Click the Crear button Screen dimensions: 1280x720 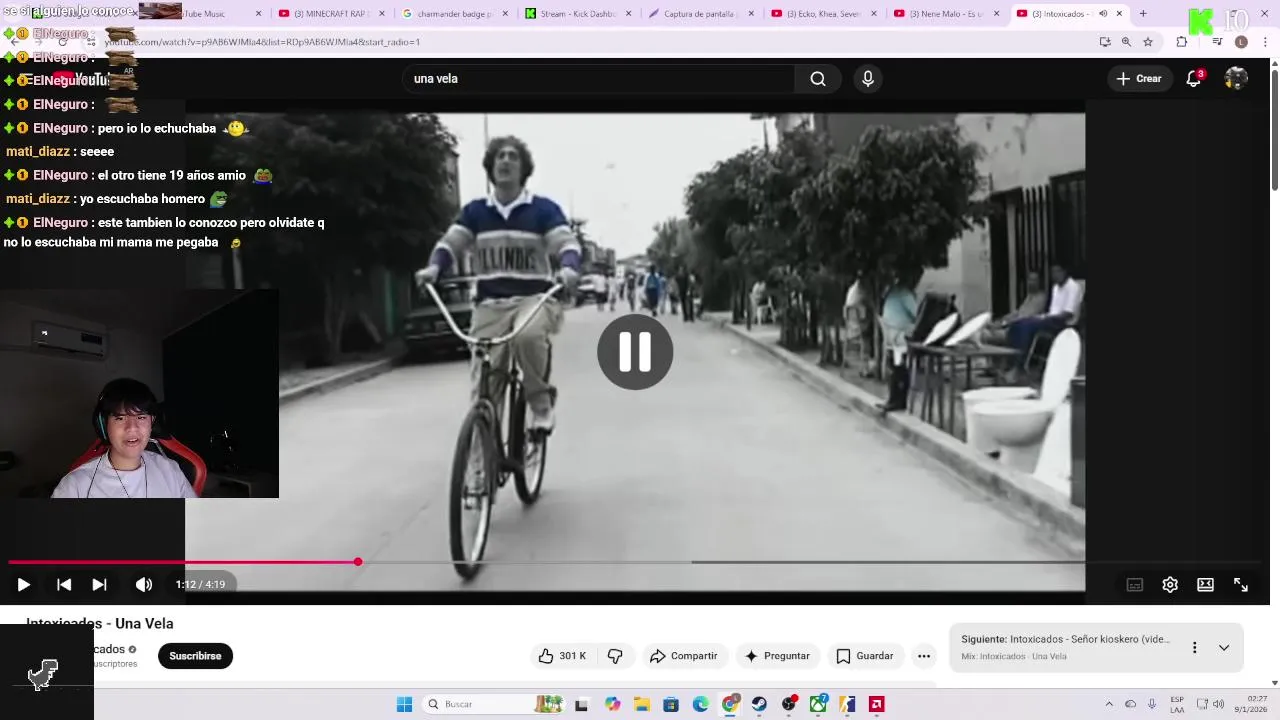(1139, 79)
